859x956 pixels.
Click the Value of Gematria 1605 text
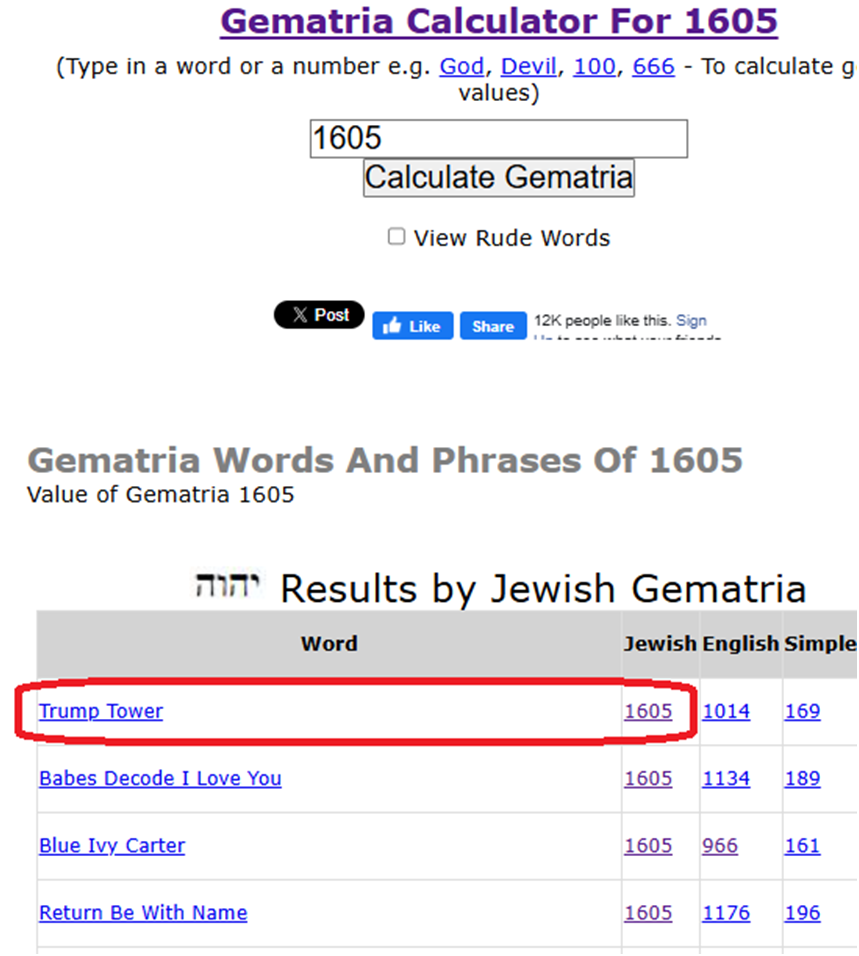161,494
